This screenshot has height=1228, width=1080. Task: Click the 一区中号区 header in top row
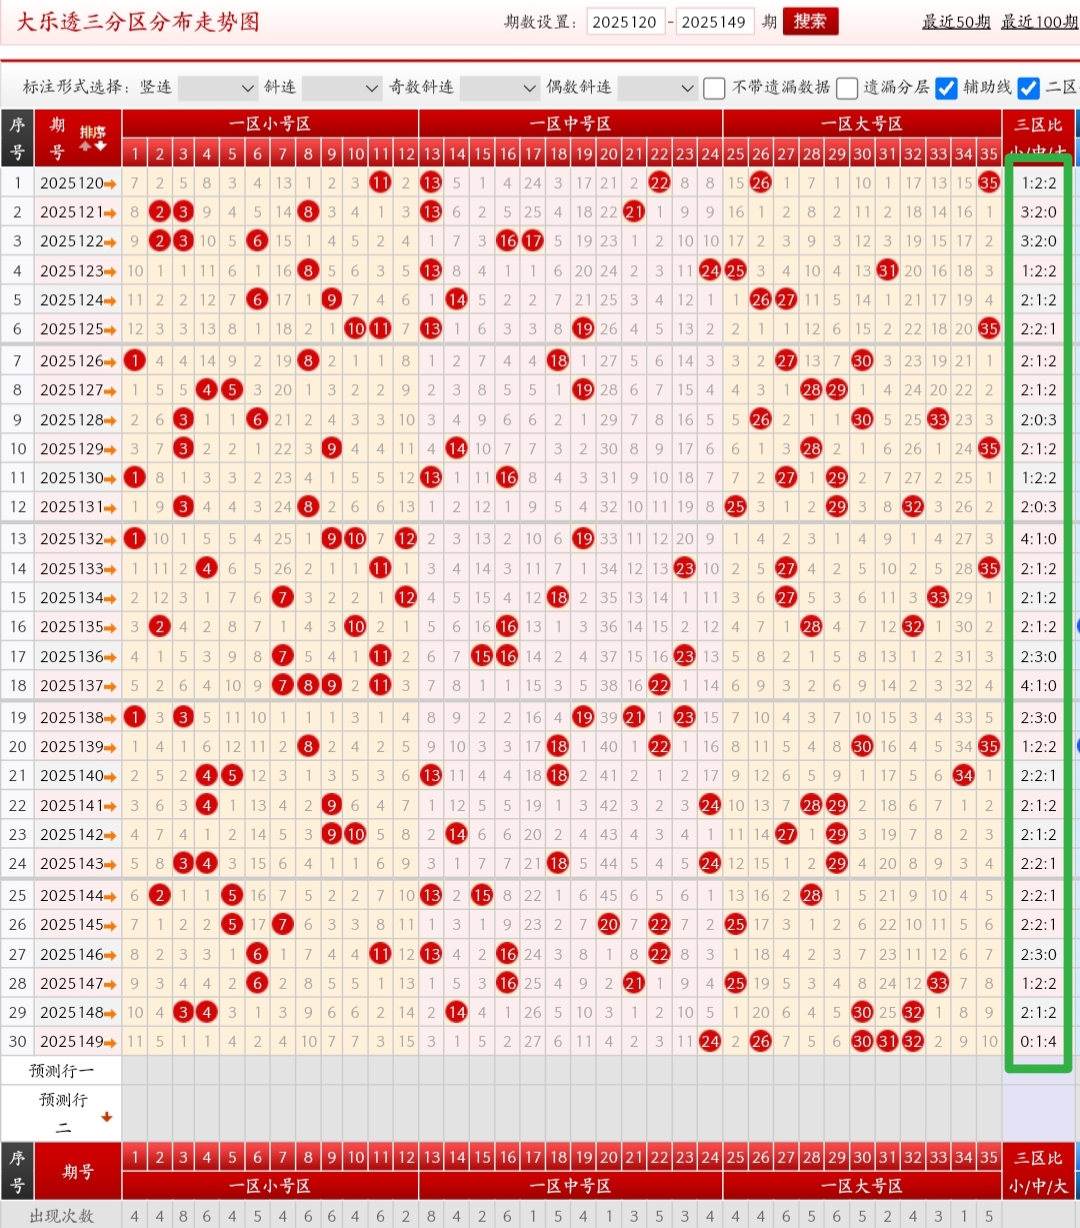[570, 124]
